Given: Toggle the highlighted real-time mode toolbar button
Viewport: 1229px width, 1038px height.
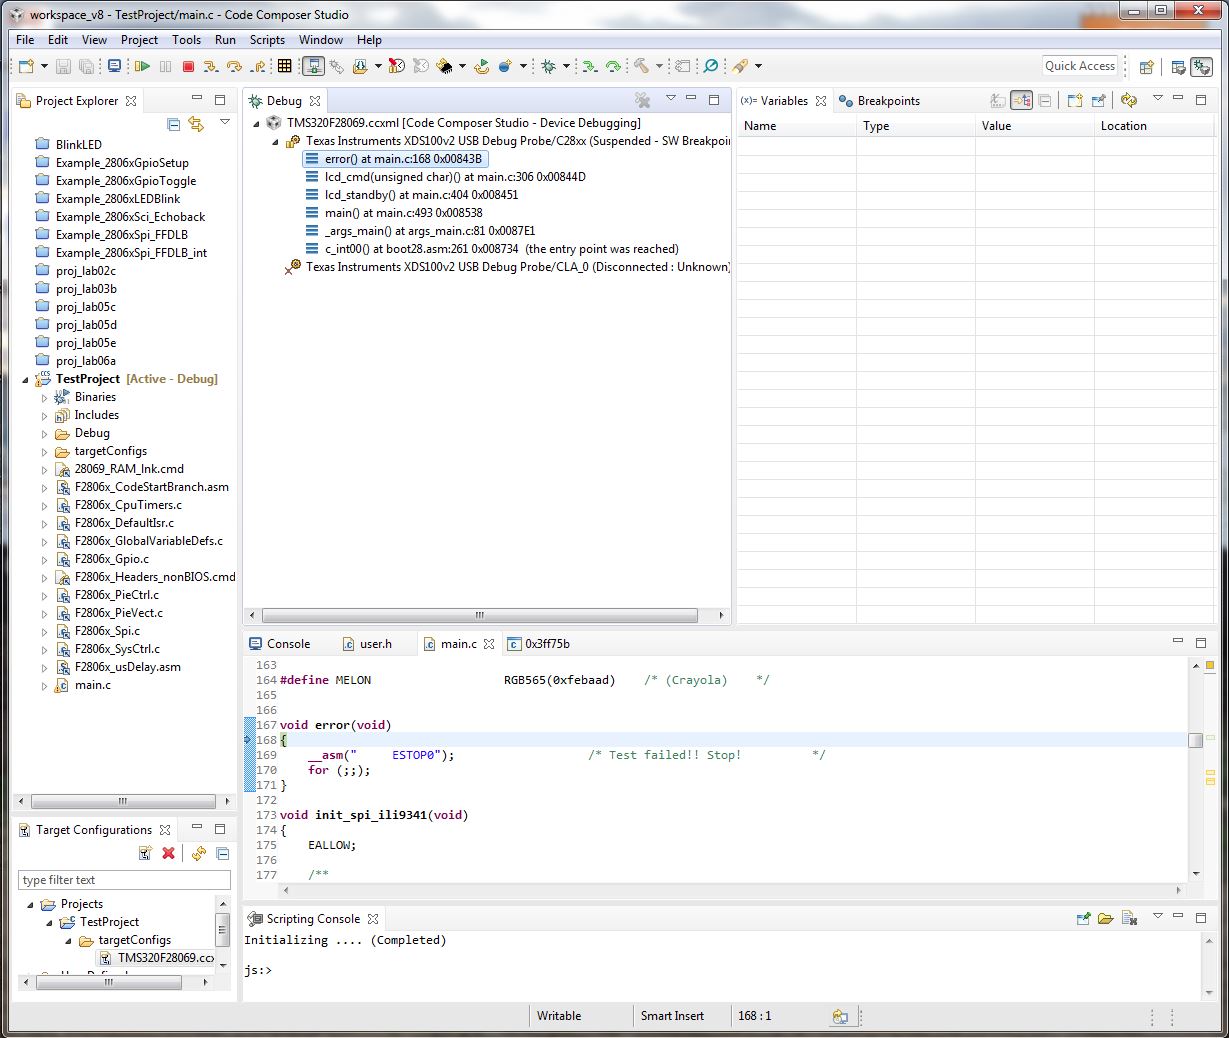Looking at the screenshot, I should point(313,66).
